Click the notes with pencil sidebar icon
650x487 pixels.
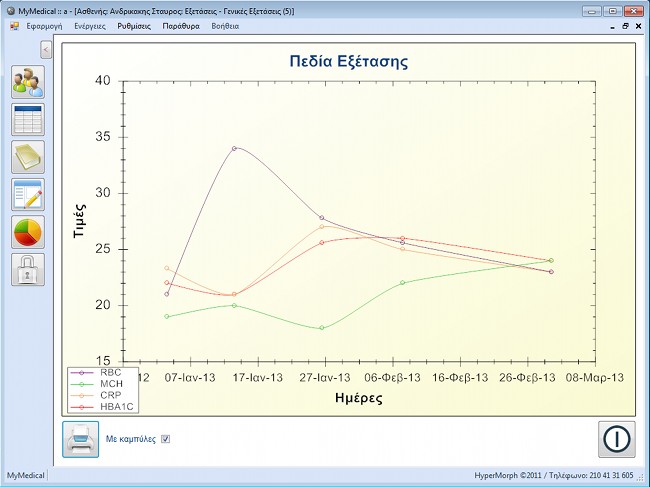coord(28,194)
